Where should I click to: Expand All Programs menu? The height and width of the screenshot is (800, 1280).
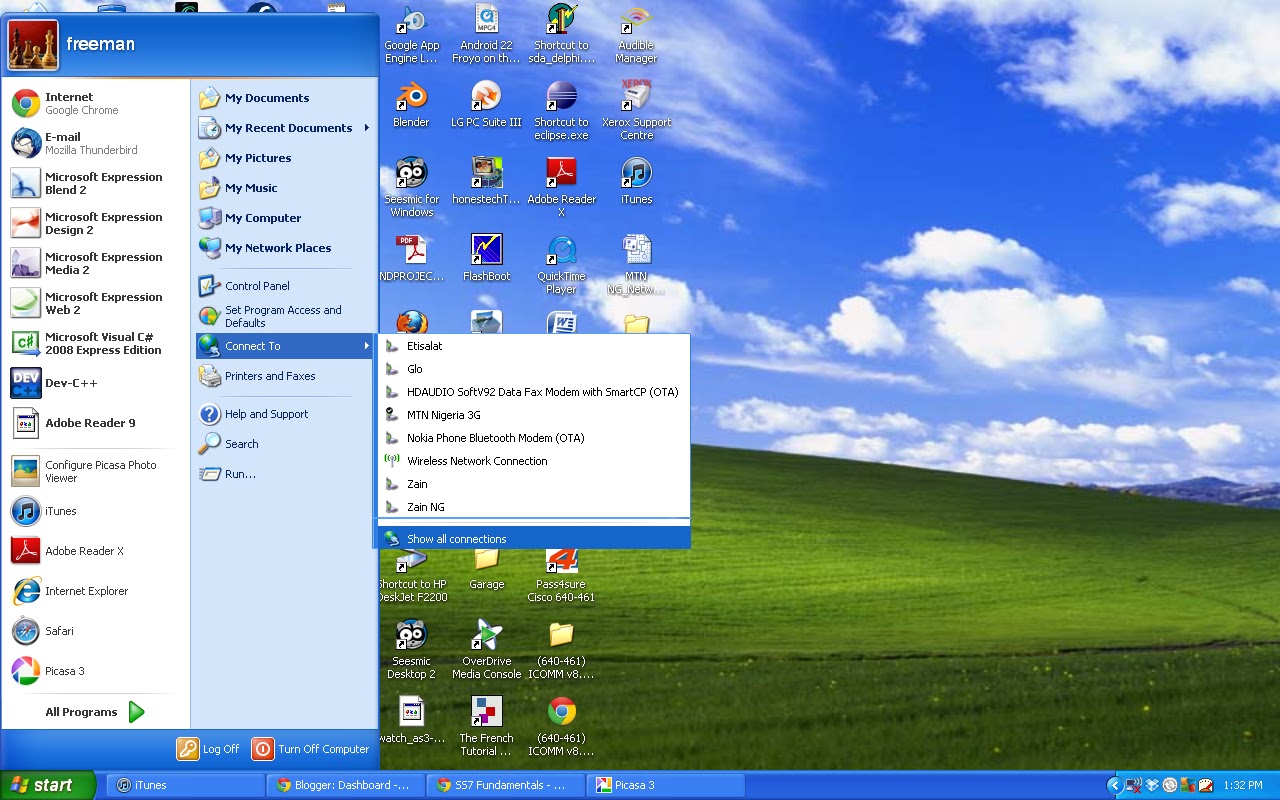click(x=95, y=712)
